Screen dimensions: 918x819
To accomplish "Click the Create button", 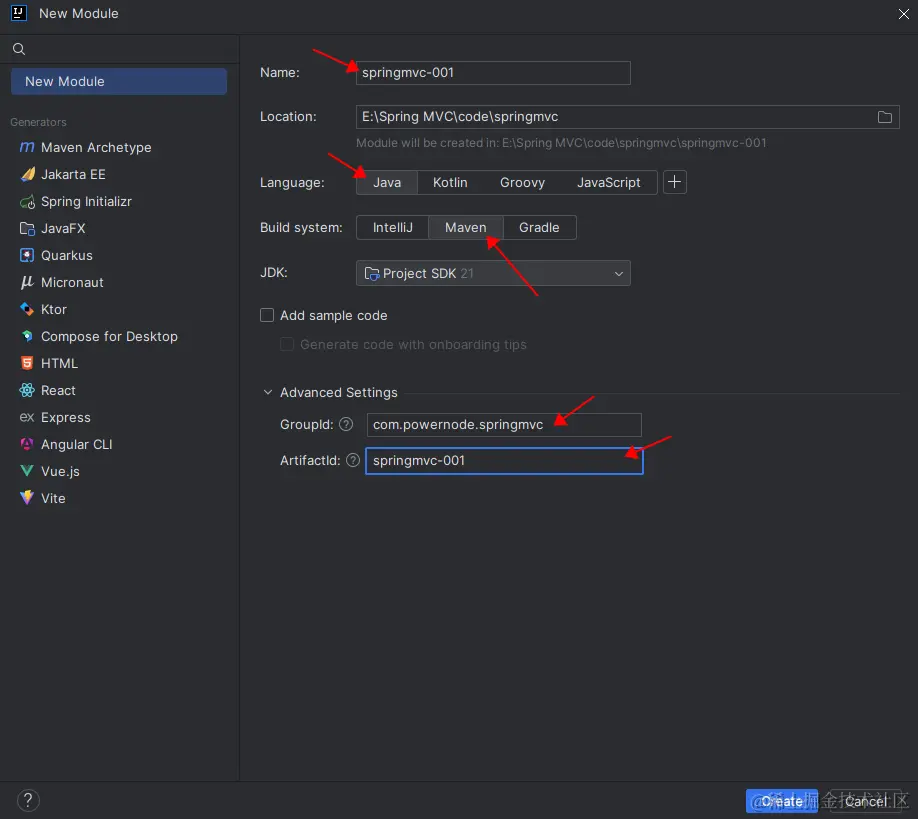I will (x=782, y=801).
